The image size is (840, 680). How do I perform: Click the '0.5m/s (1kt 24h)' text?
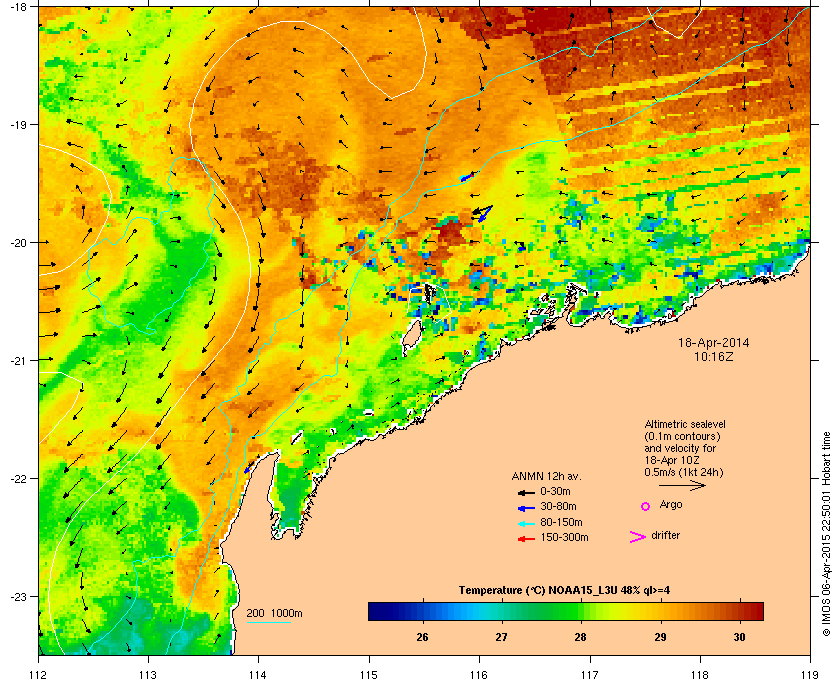click(684, 473)
